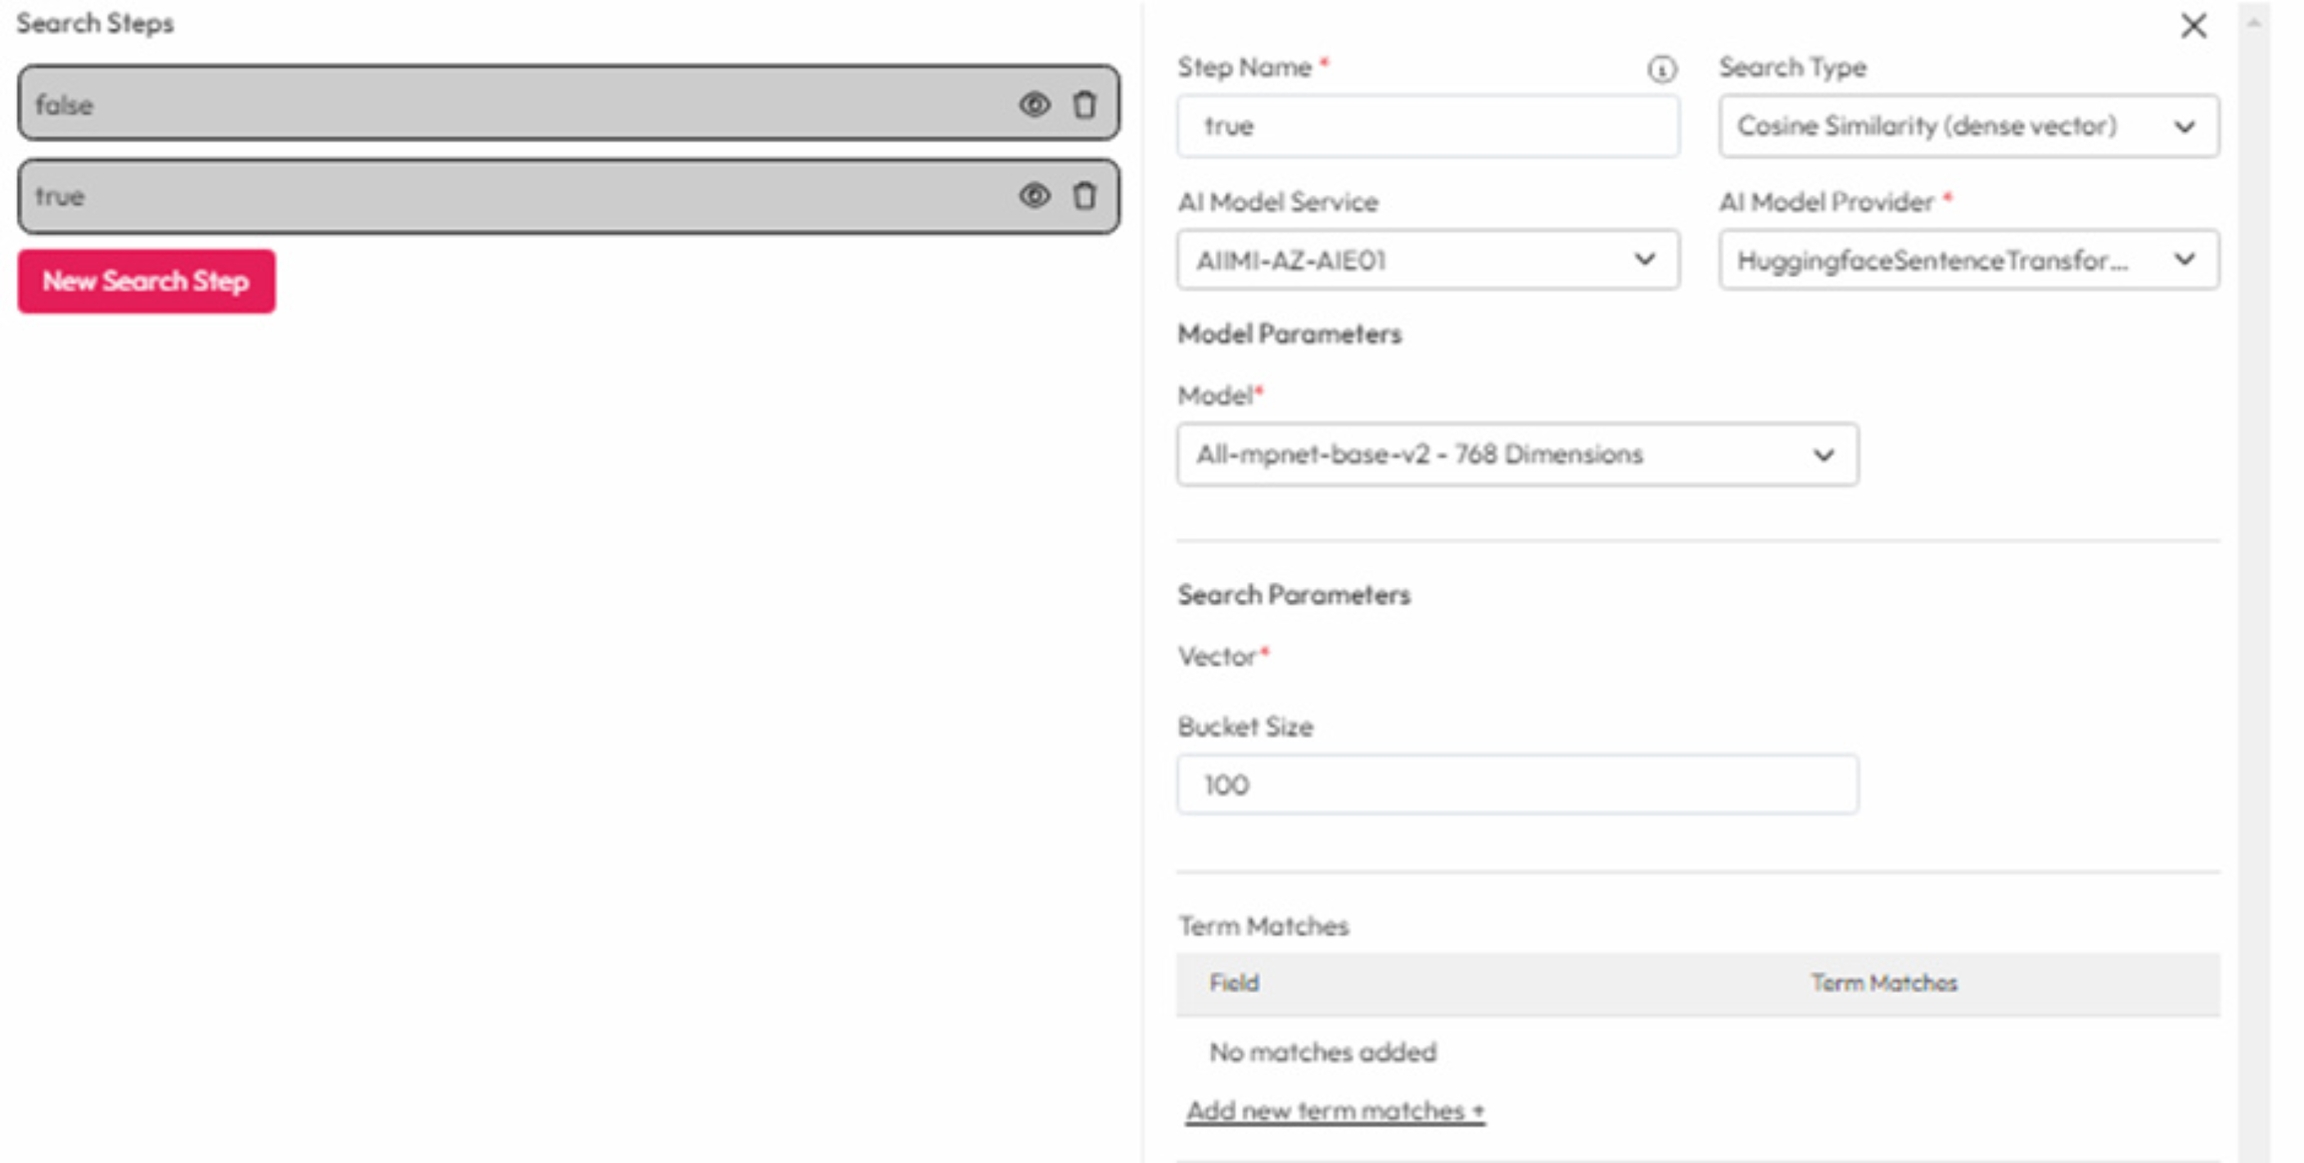Viewport: 2304px width, 1163px height.
Task: Click the scrollbar up arrow
Action: (2253, 22)
